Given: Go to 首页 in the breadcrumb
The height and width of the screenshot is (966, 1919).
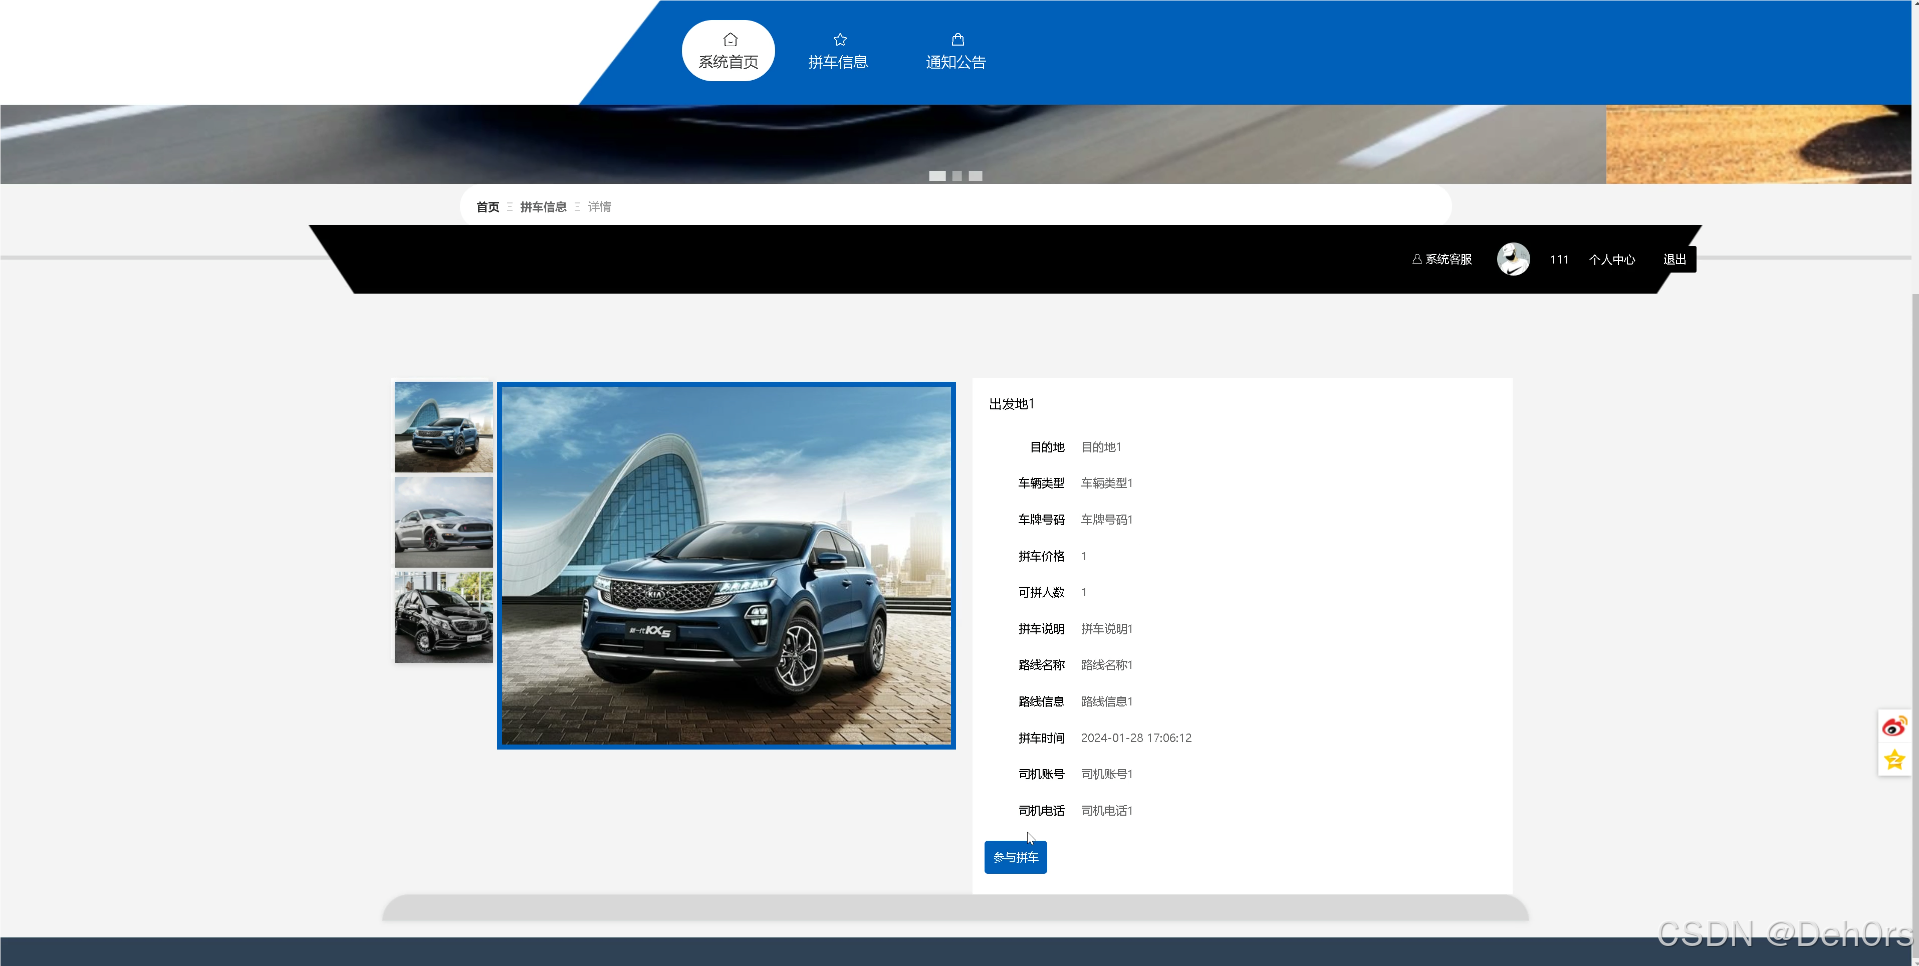Looking at the screenshot, I should click(488, 207).
